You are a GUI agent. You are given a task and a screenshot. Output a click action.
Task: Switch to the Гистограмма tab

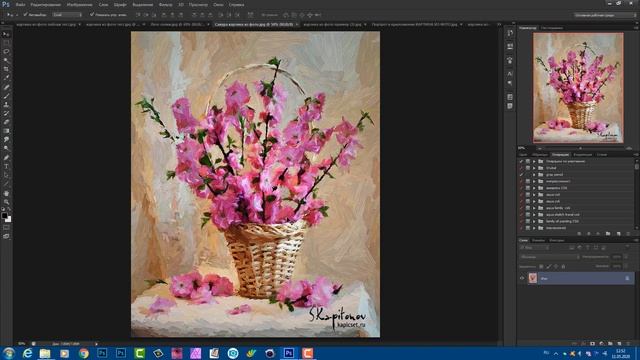[x=552, y=28]
